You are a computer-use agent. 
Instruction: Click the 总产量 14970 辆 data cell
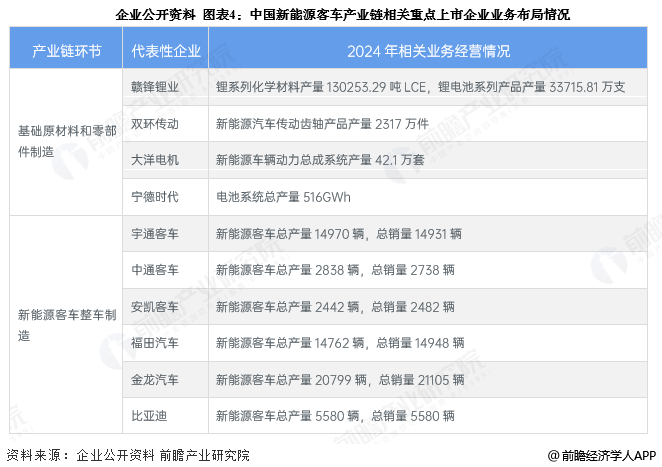tap(428, 234)
